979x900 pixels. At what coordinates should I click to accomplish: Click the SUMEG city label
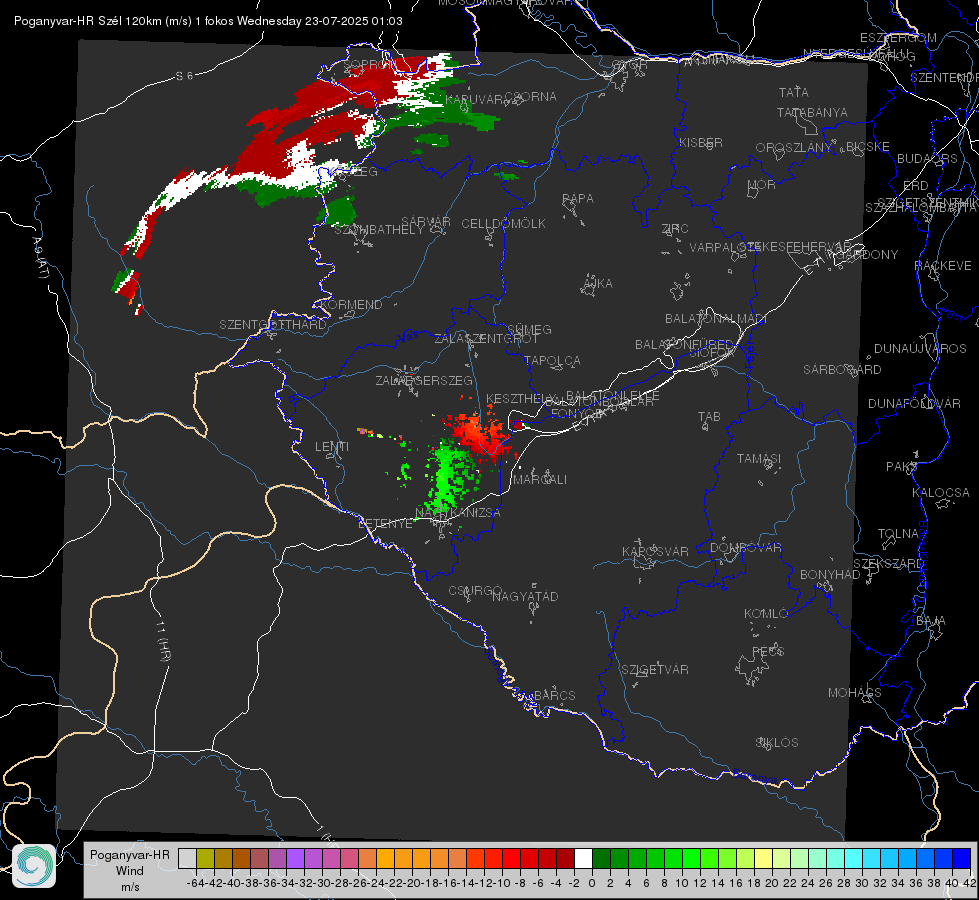tap(529, 329)
